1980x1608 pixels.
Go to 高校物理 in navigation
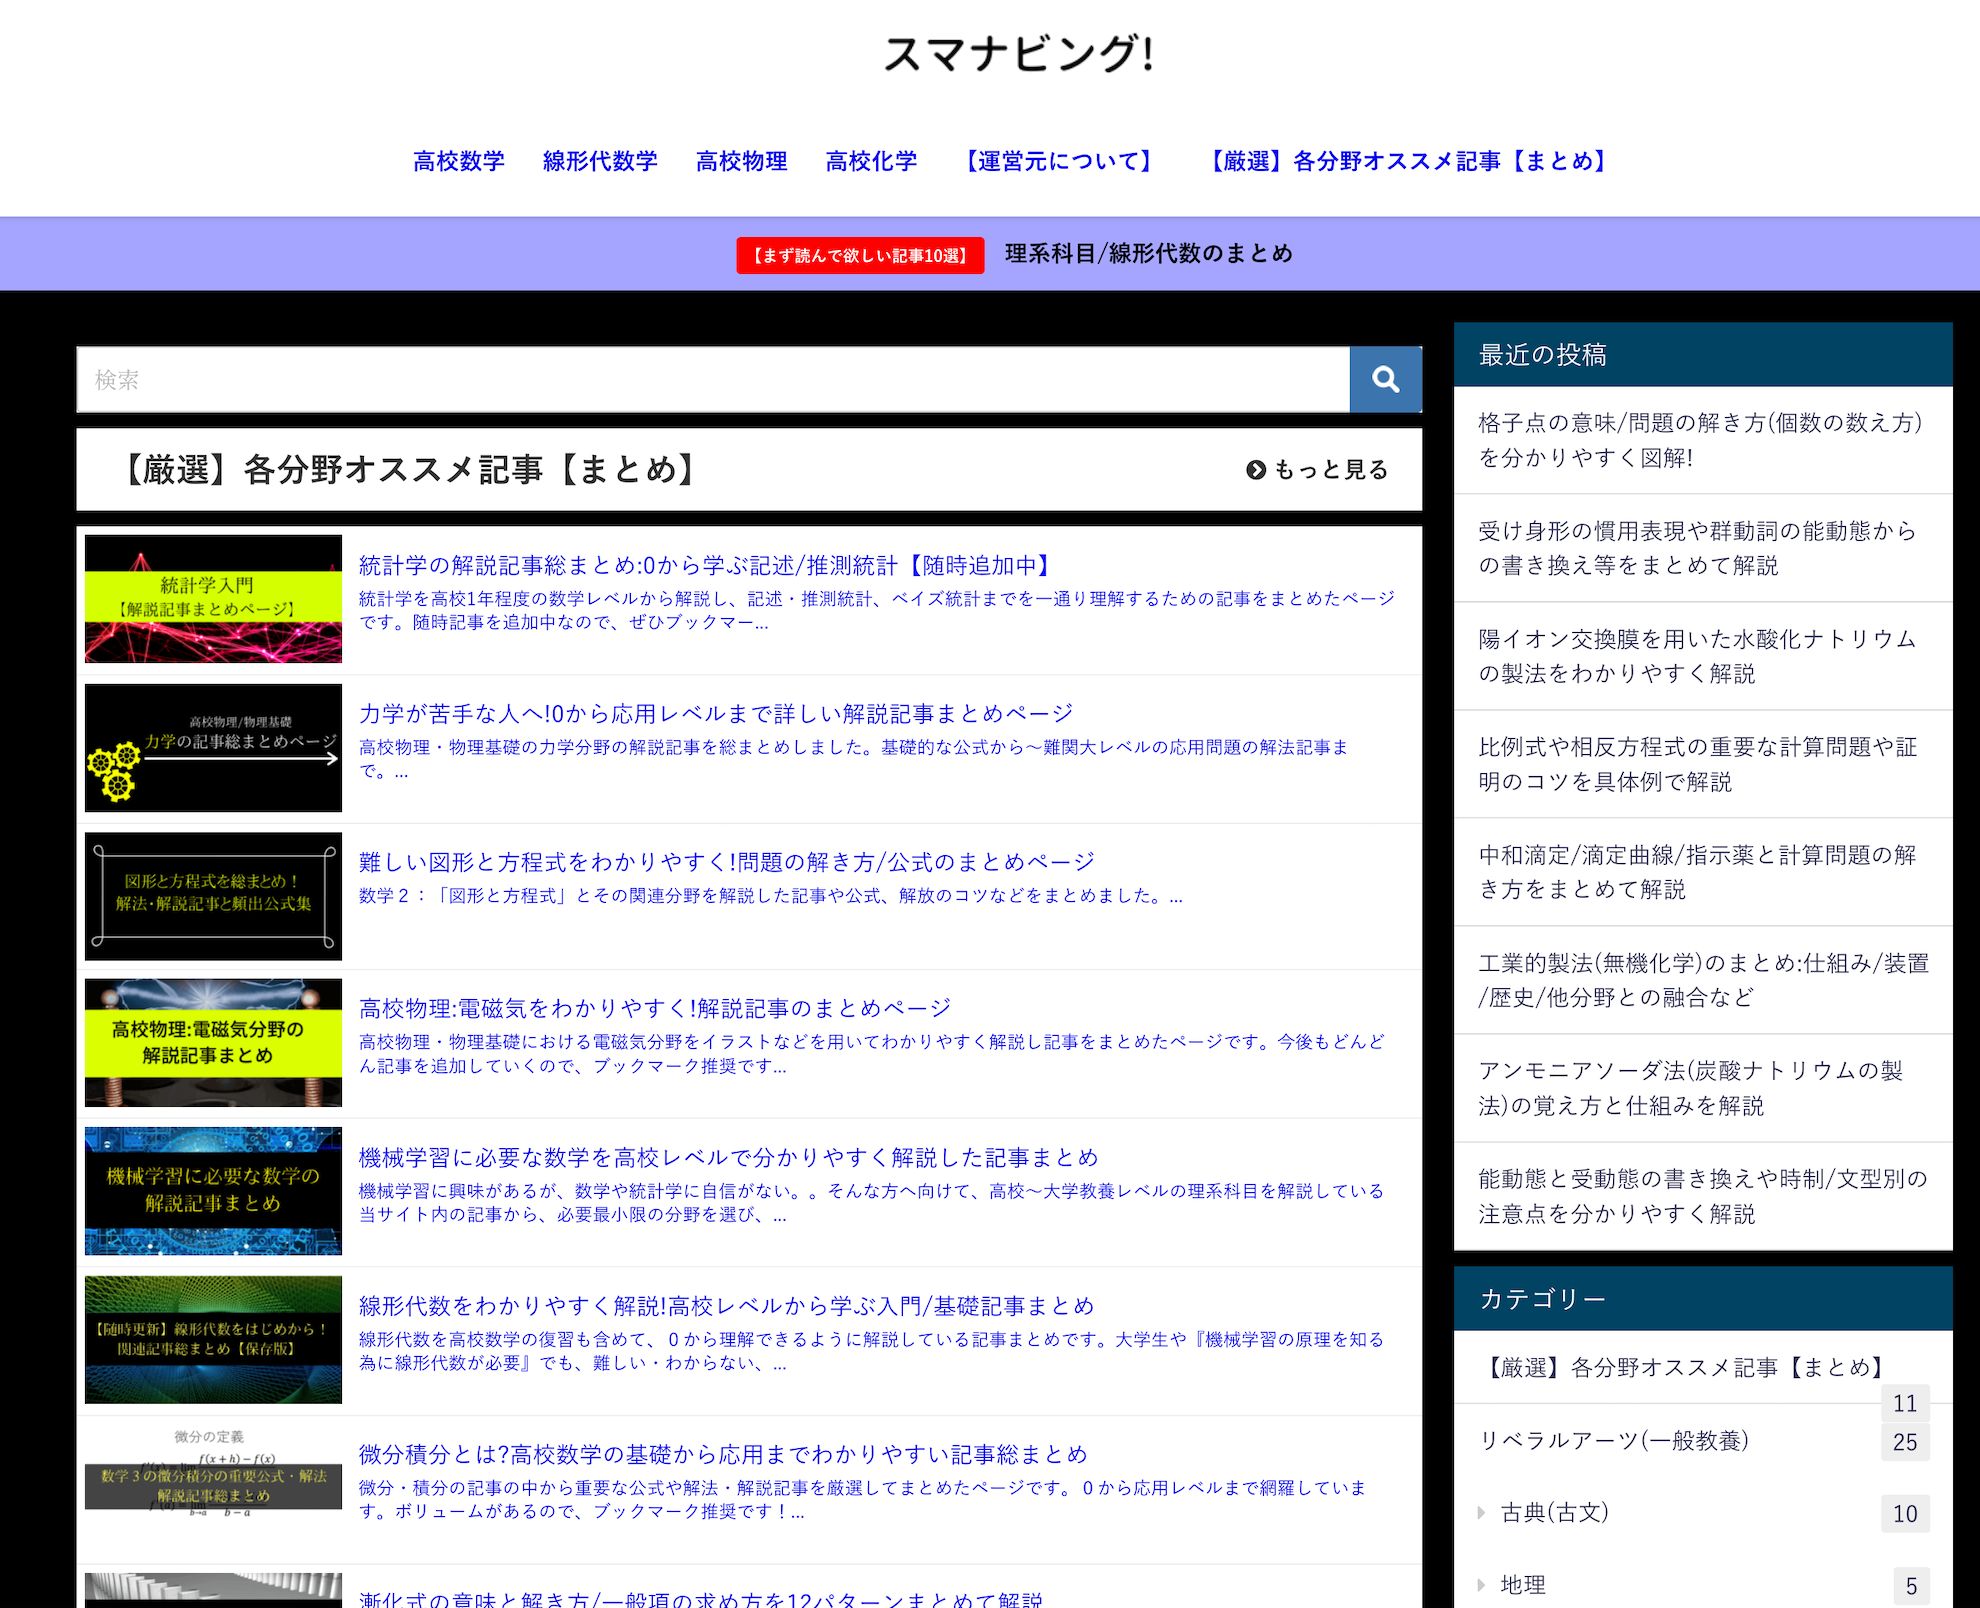(x=741, y=161)
